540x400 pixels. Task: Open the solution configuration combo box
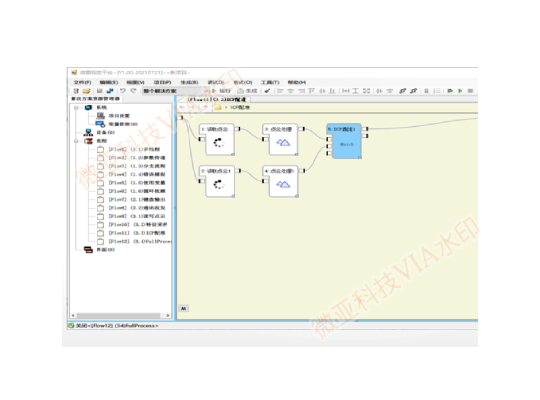click(175, 91)
